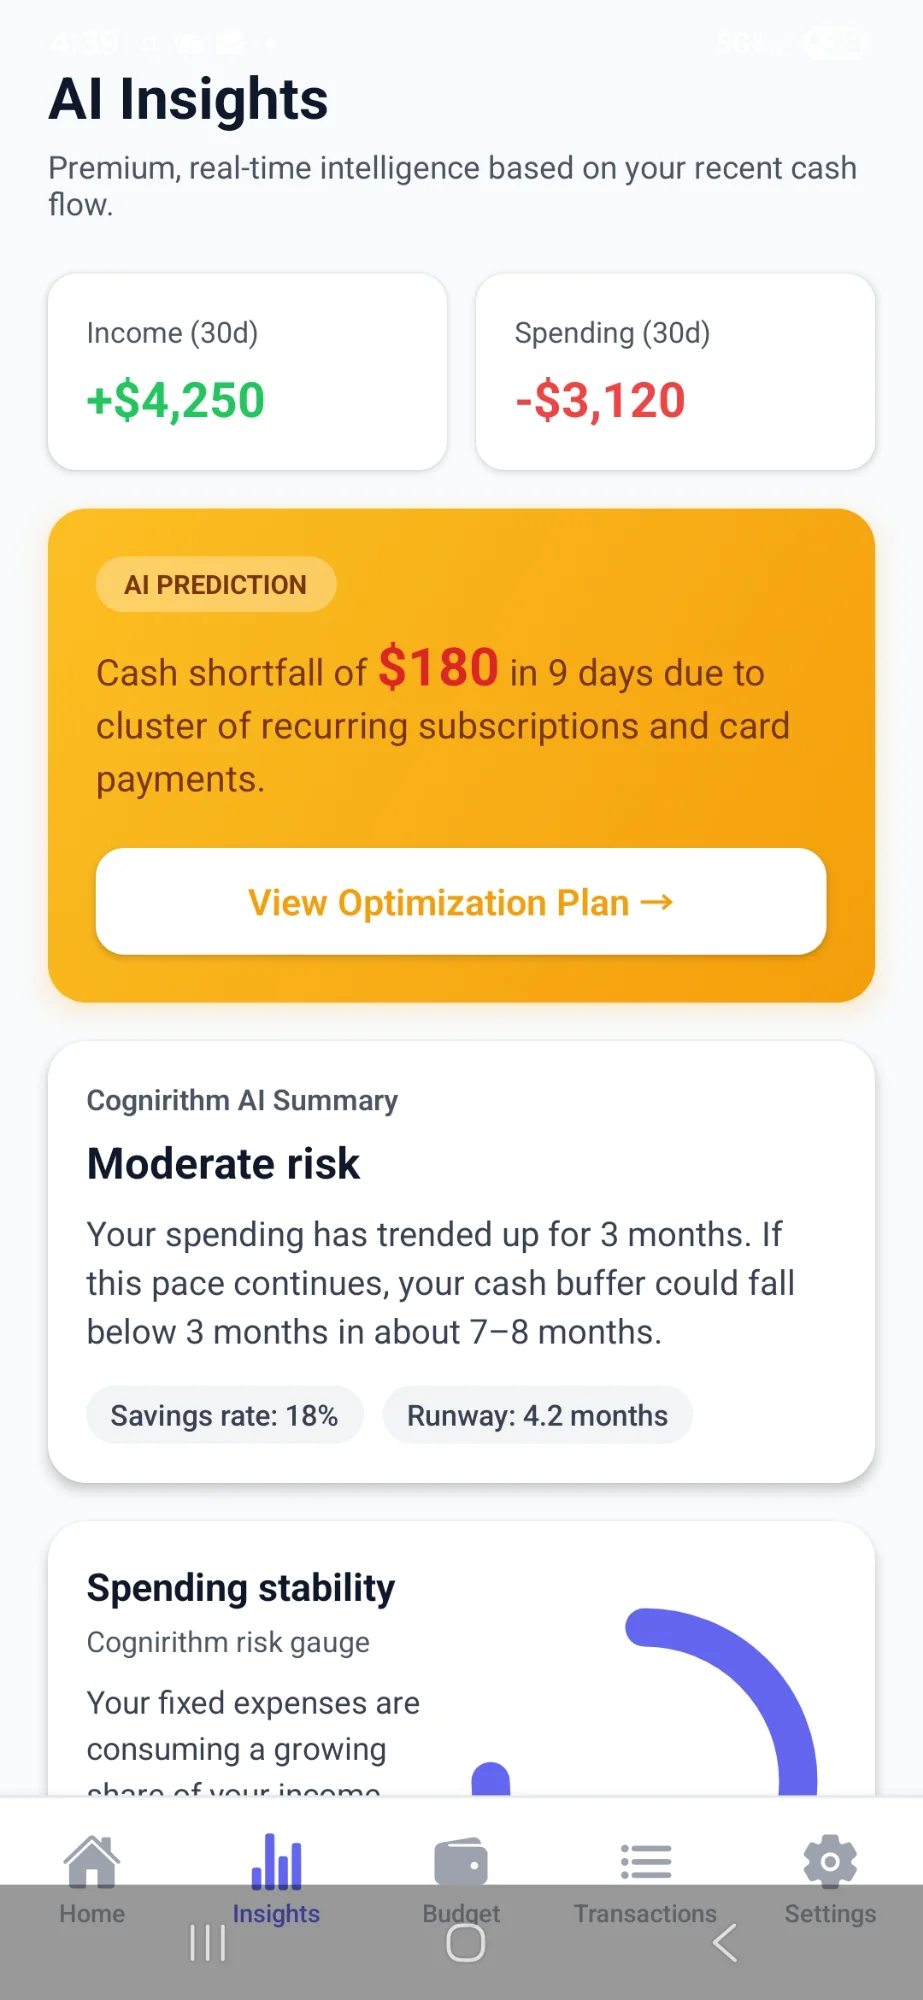Tap the Spending (30d) -$3,120 amount

click(x=599, y=399)
